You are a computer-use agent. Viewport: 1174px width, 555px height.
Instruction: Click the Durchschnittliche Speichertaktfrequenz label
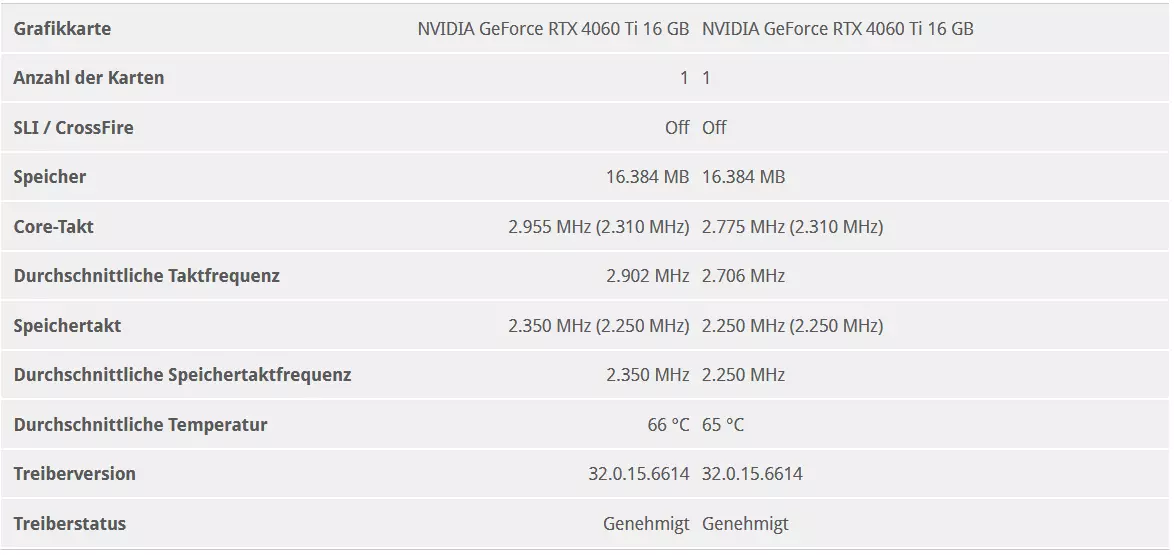click(x=182, y=374)
